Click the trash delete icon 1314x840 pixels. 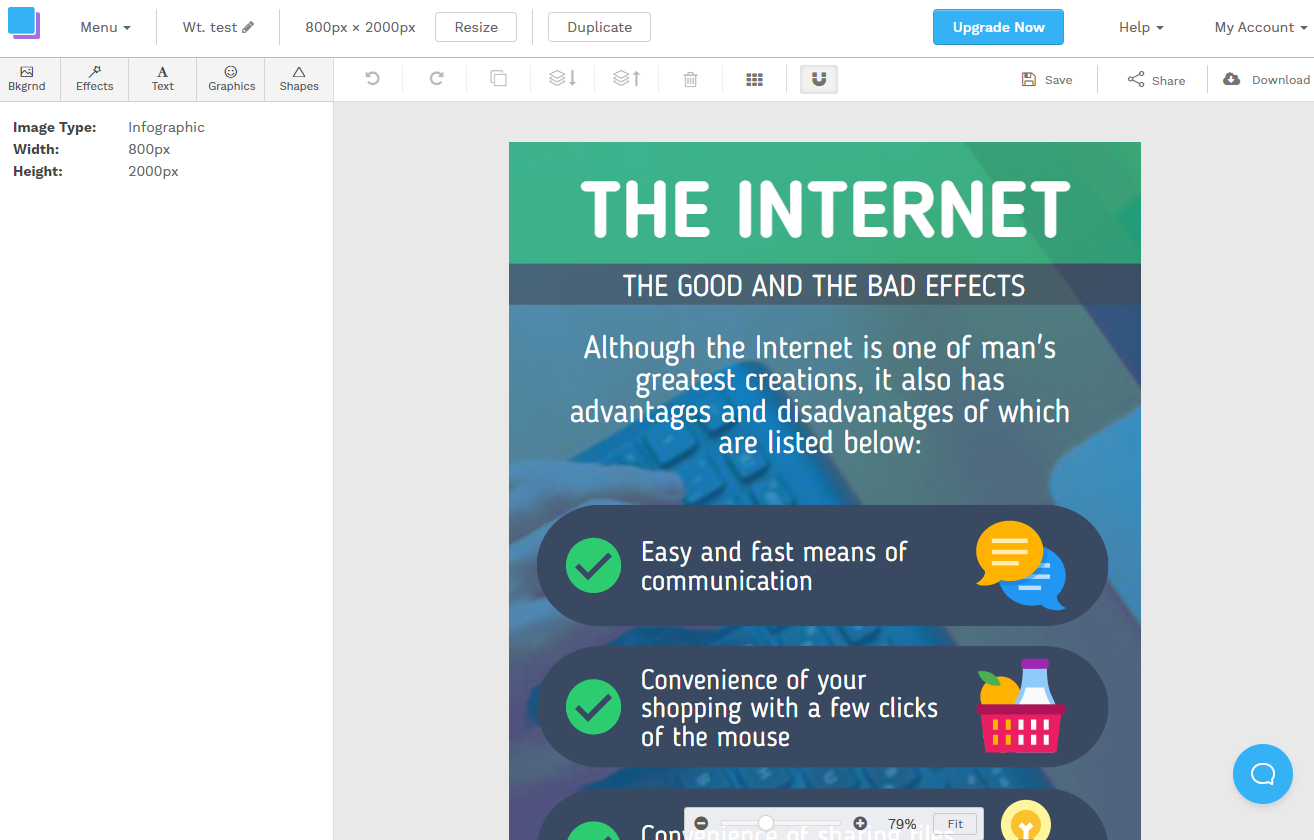(x=690, y=79)
